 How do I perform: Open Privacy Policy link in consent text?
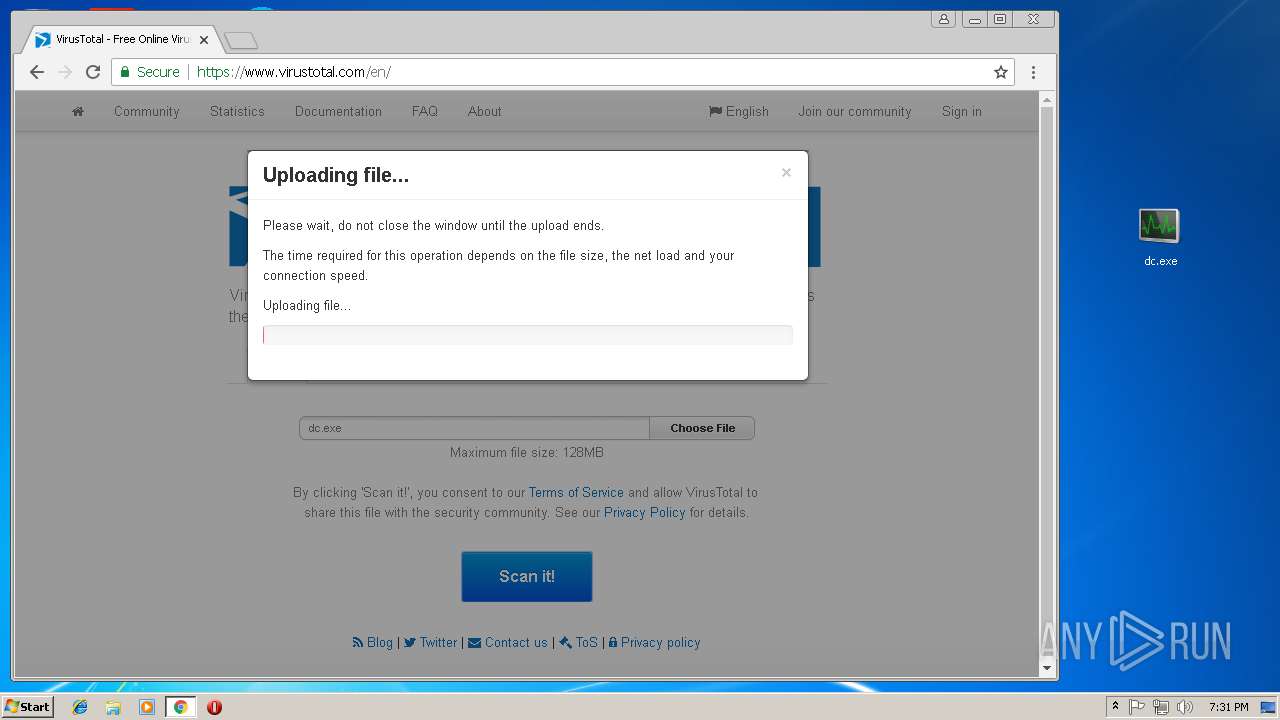644,512
